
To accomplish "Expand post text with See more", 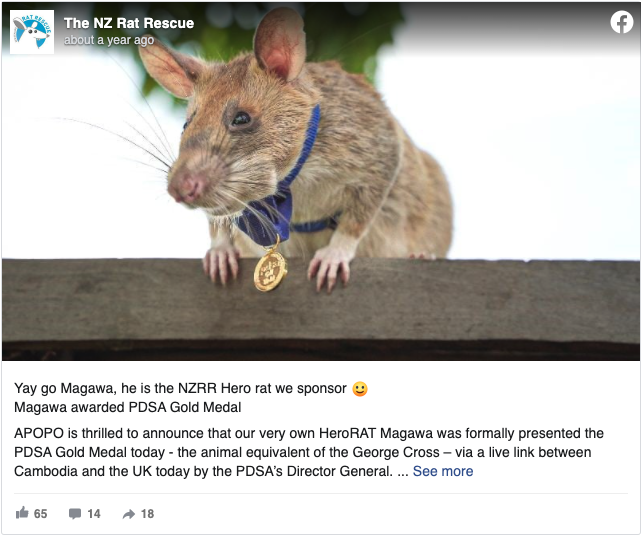I will [x=443, y=471].
